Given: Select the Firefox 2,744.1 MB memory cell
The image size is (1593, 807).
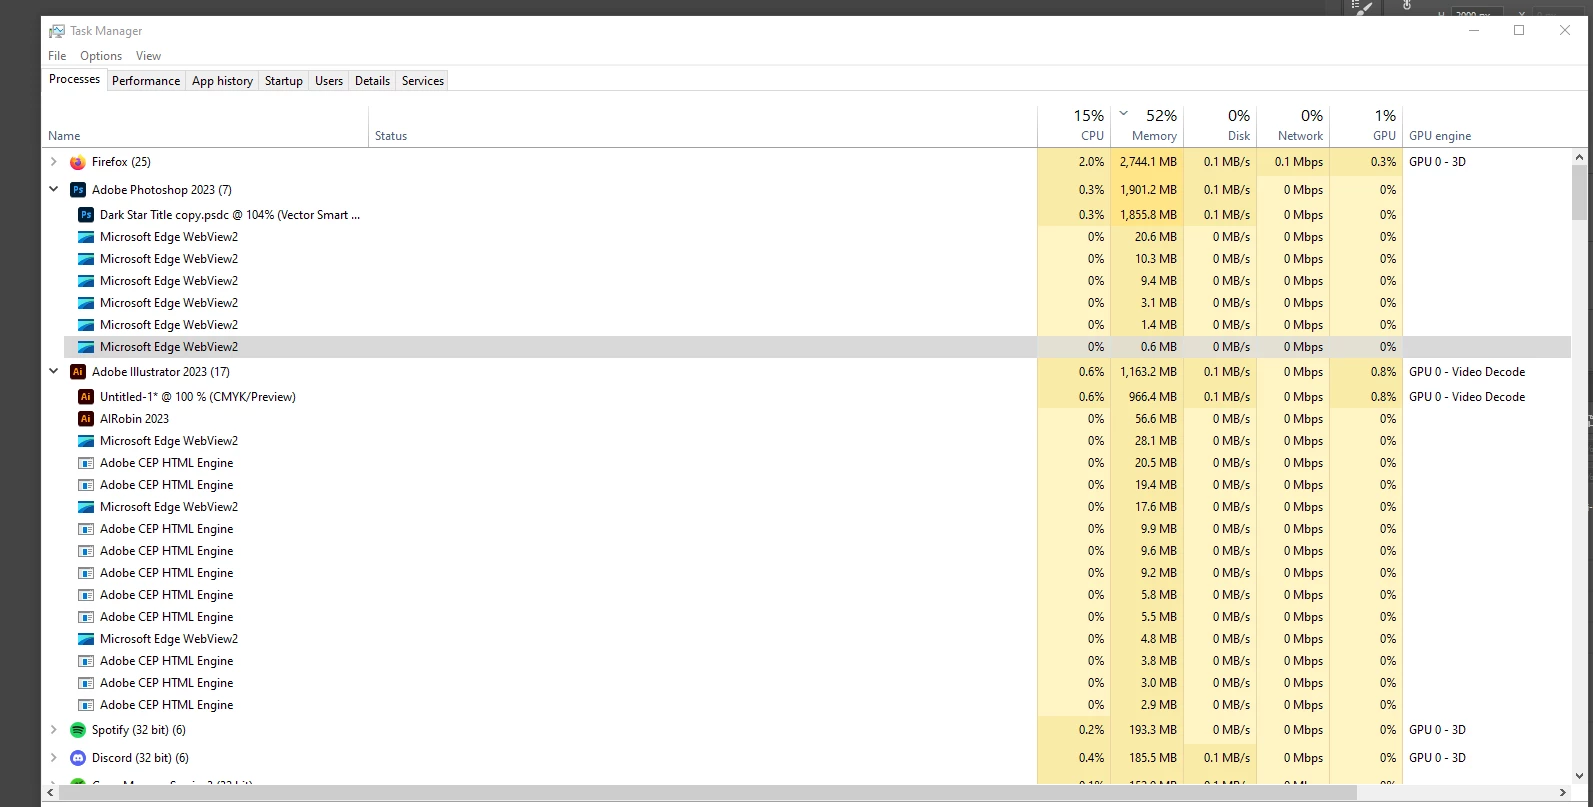Looking at the screenshot, I should coord(1147,162).
